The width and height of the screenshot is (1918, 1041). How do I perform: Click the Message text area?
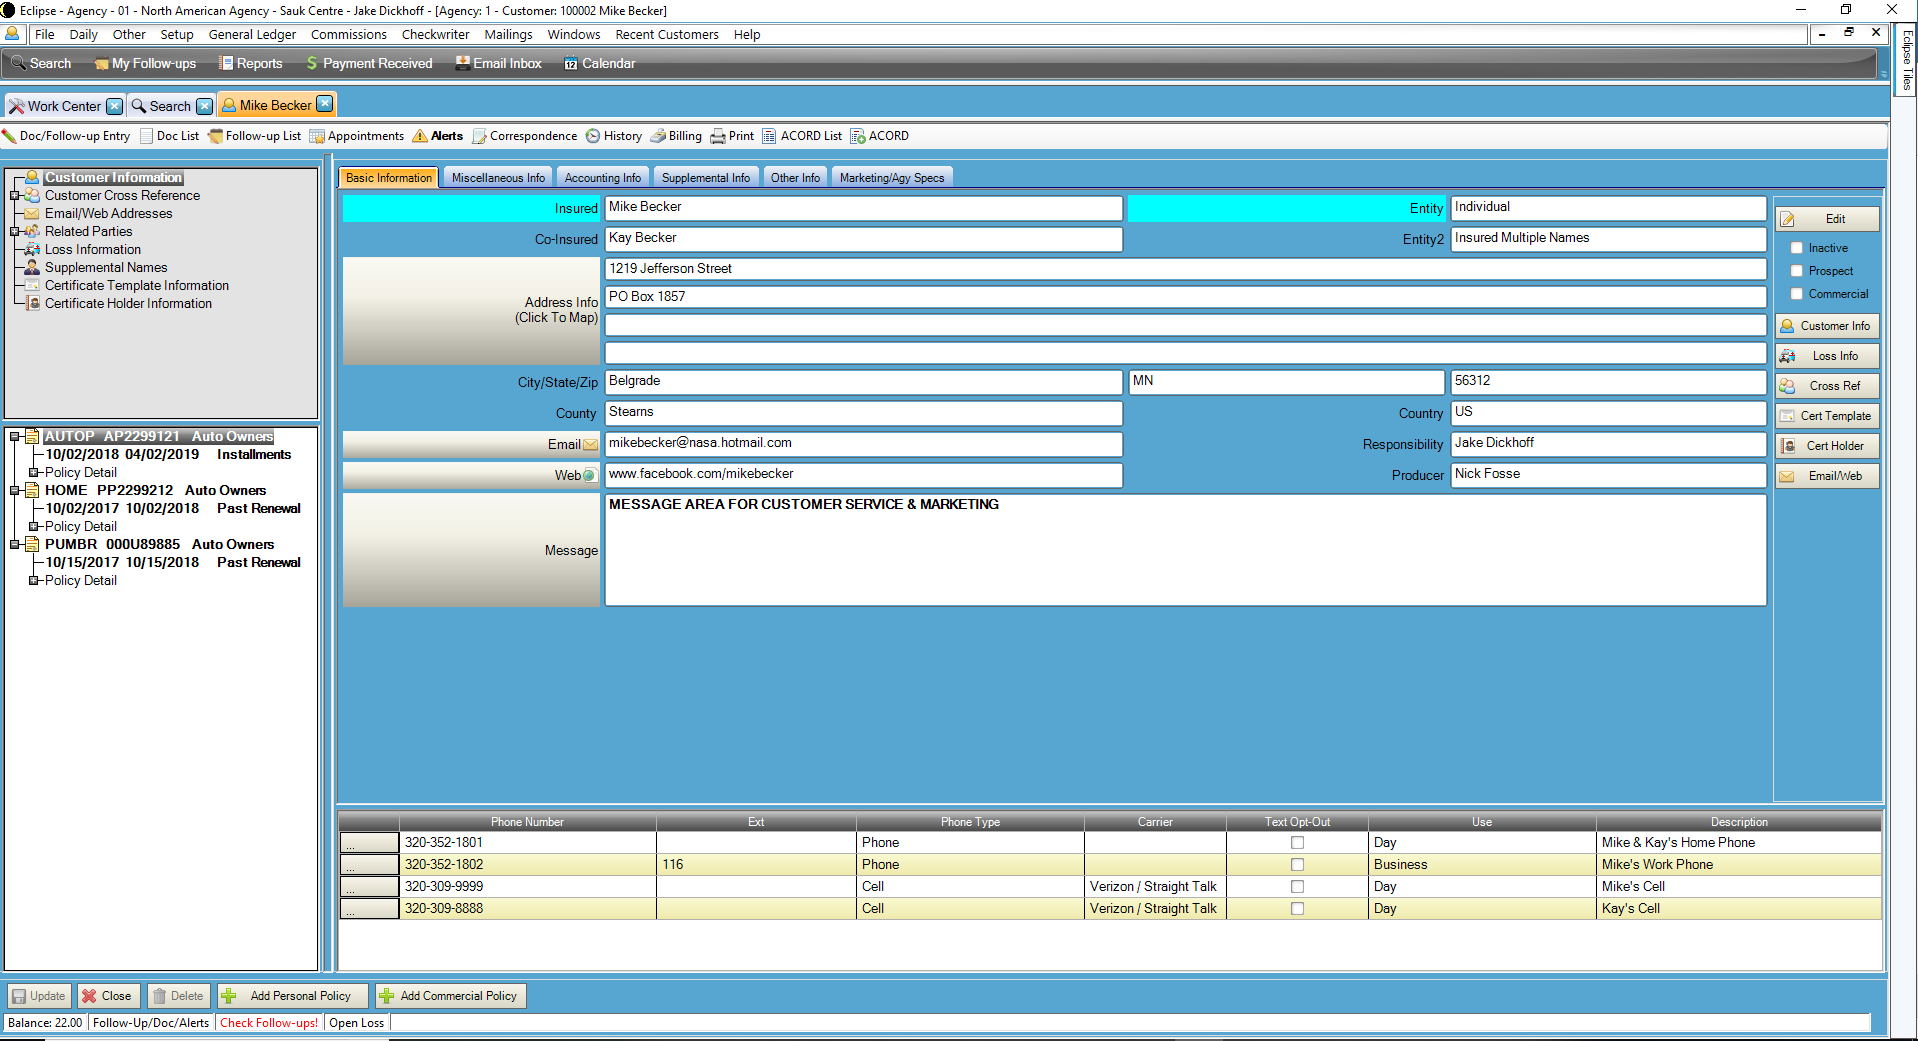click(1185, 550)
